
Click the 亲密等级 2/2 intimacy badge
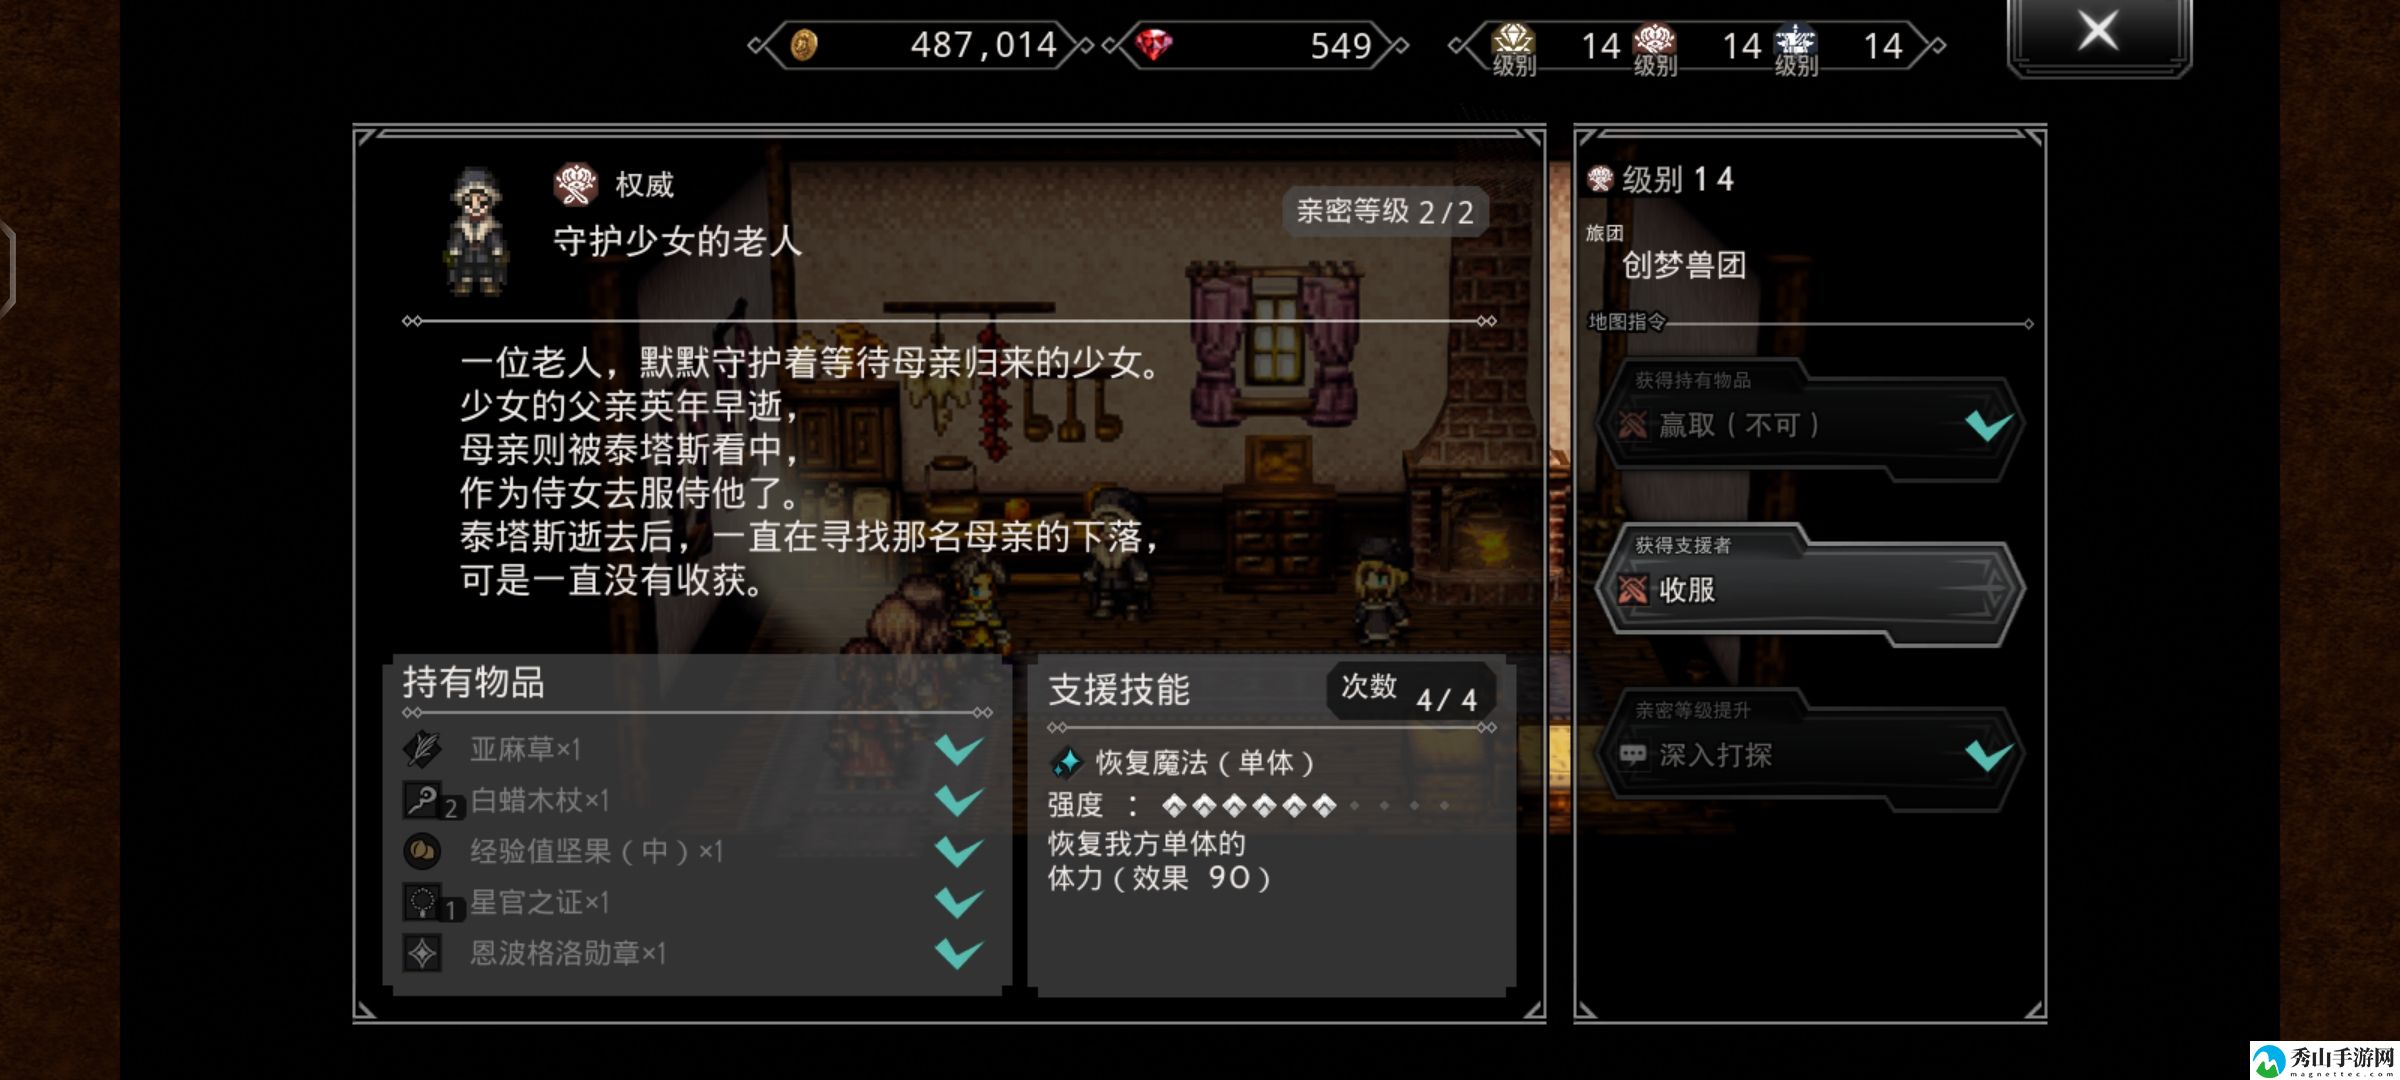click(1385, 212)
